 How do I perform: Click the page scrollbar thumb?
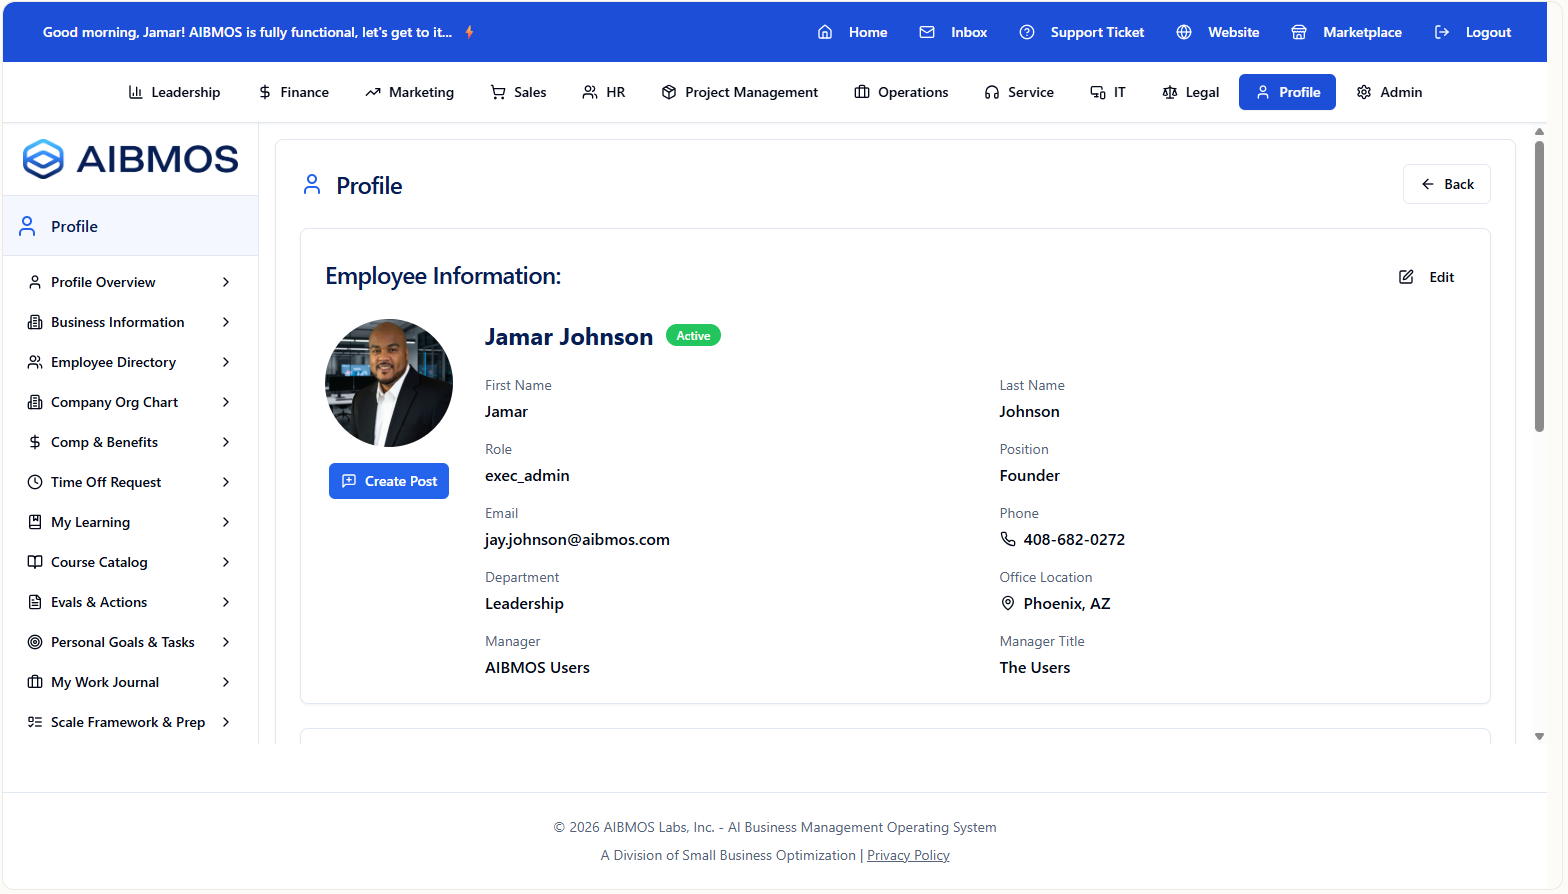[1539, 286]
